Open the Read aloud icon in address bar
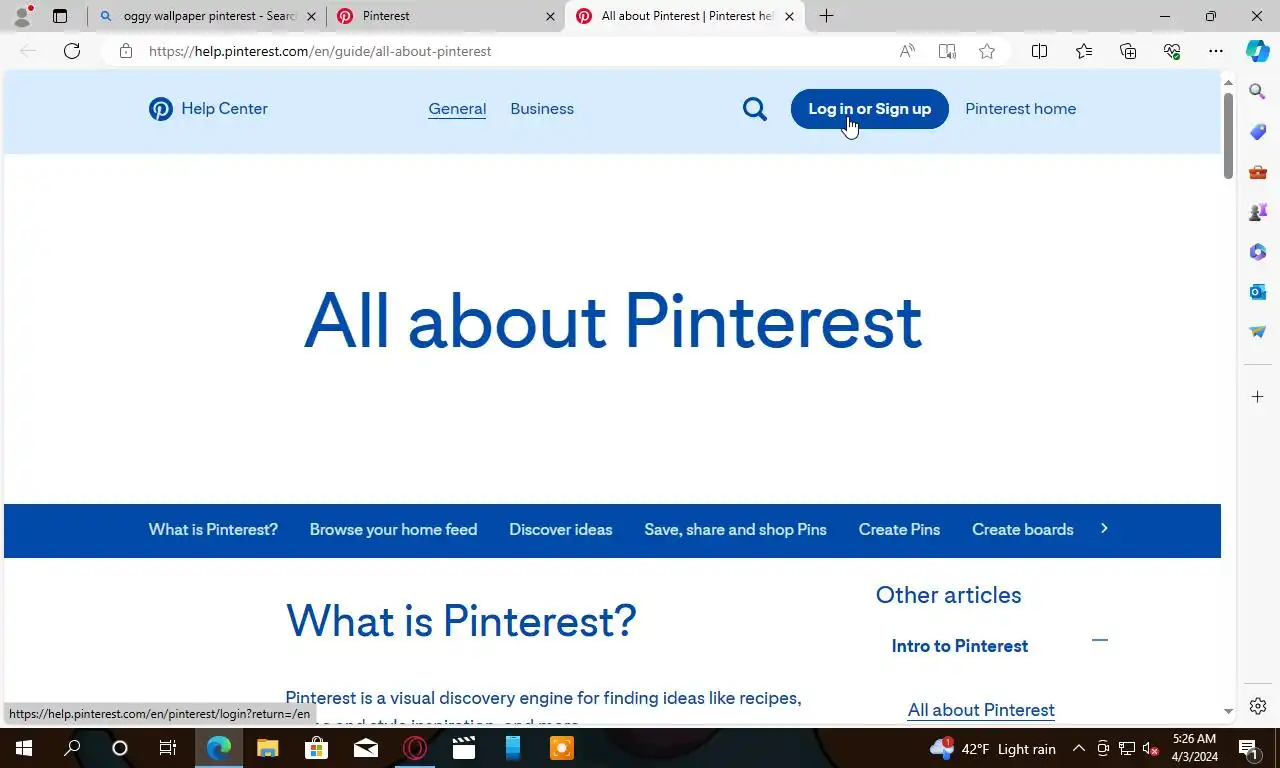Screen dimensions: 1280x768 907,51
